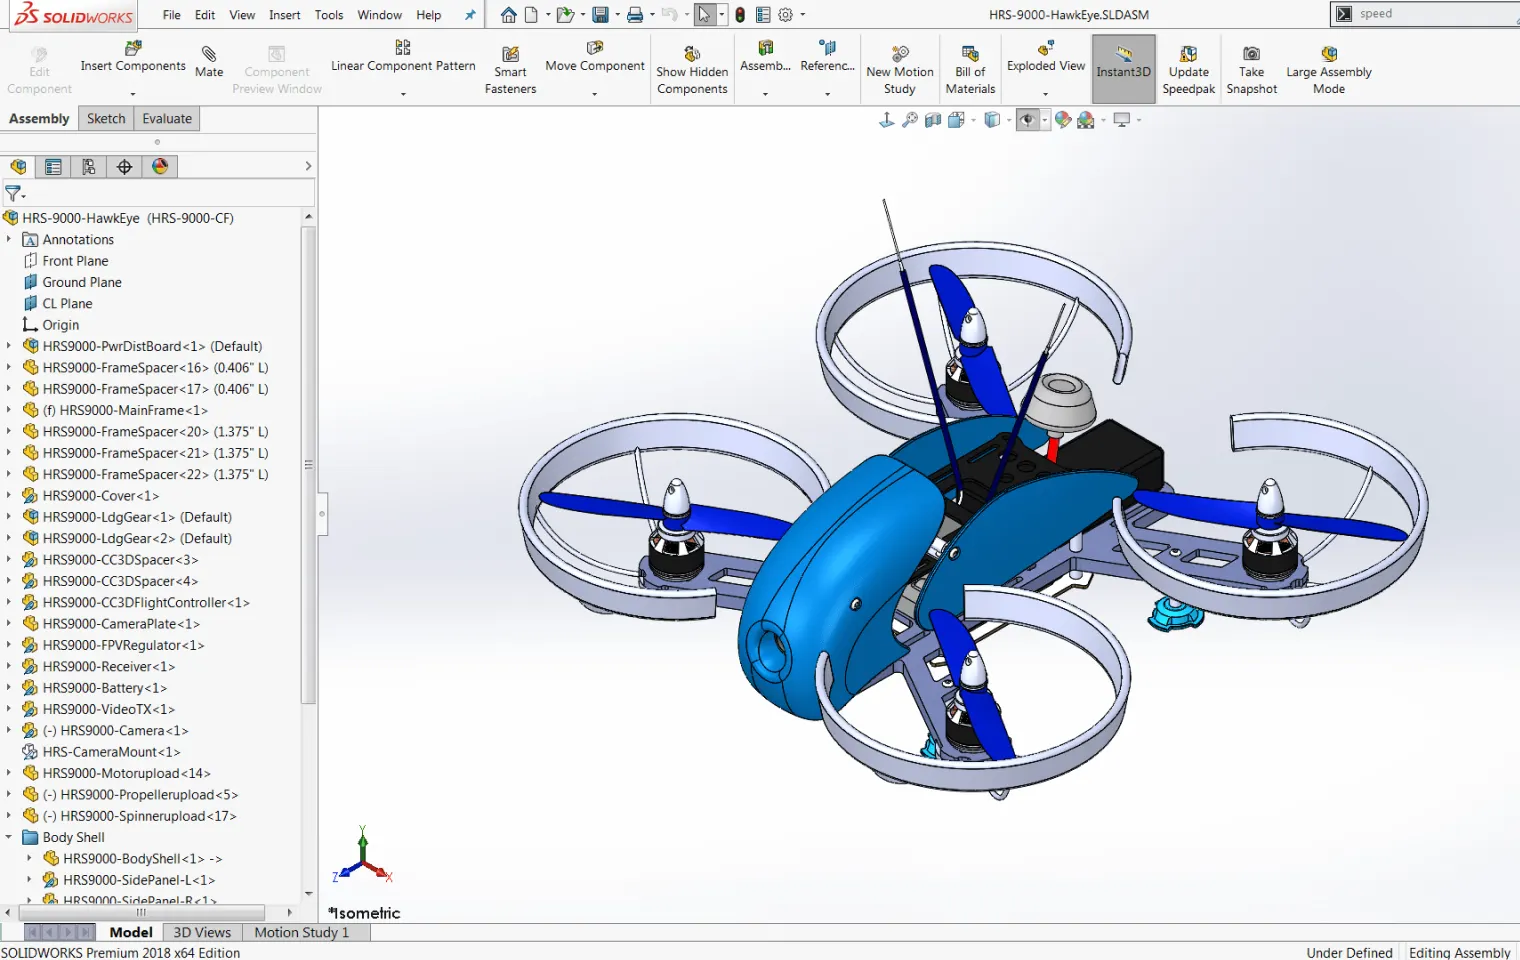
Task: Click the Home icon in the title bar
Action: [509, 15]
